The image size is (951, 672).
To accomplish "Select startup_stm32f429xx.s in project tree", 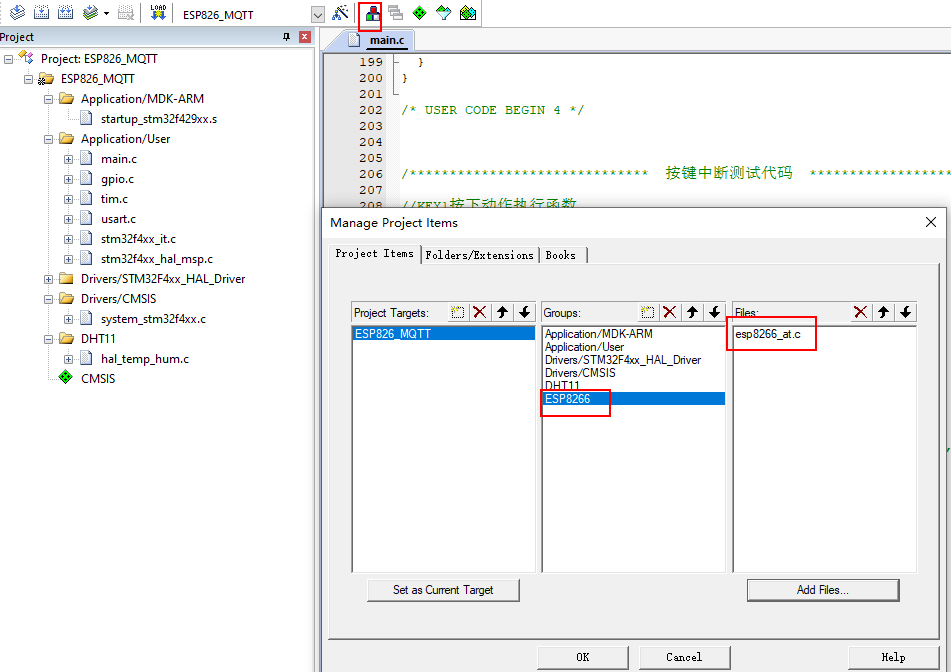I will click(159, 119).
